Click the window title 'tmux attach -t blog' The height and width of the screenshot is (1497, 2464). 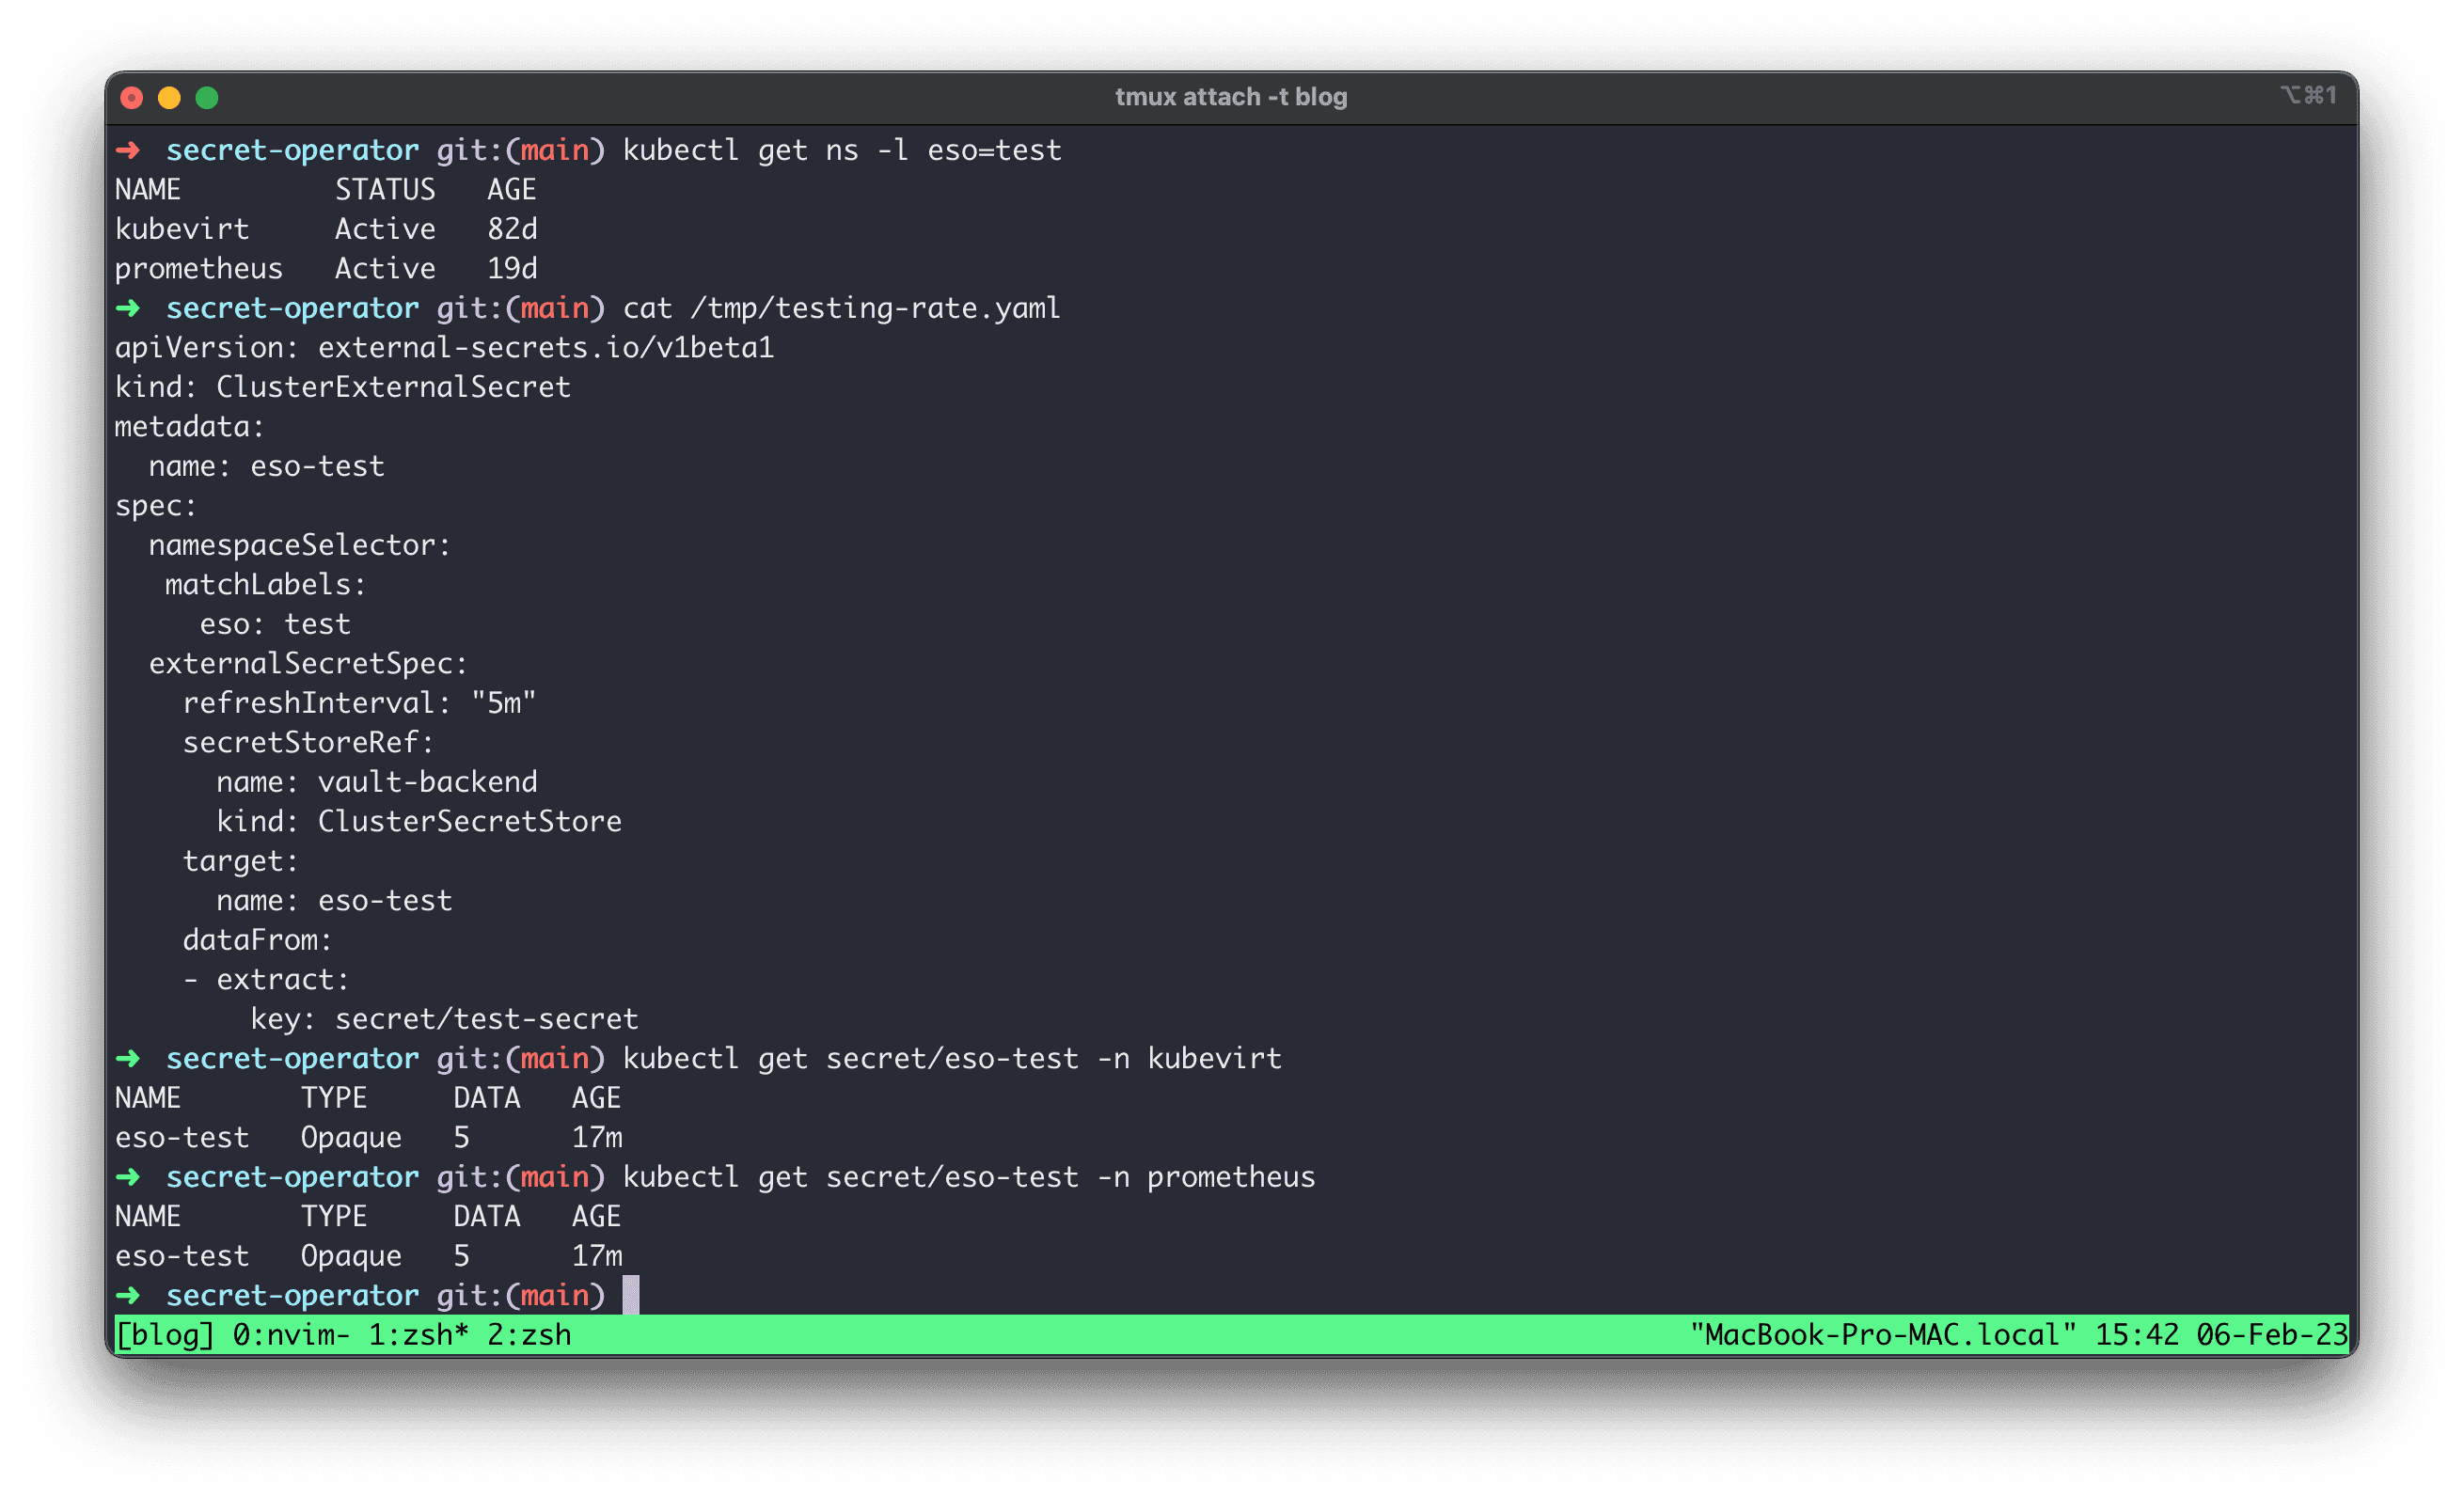tap(1231, 97)
